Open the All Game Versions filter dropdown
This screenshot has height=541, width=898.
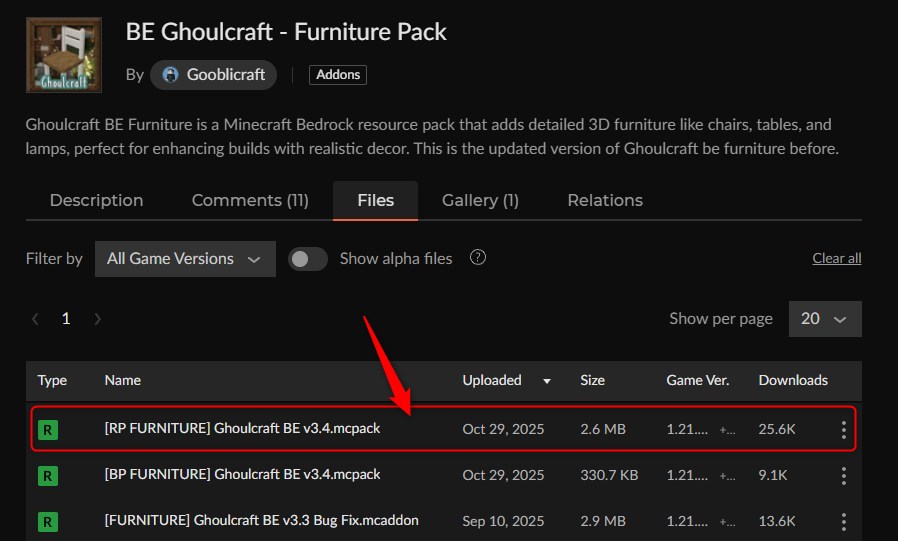(185, 259)
